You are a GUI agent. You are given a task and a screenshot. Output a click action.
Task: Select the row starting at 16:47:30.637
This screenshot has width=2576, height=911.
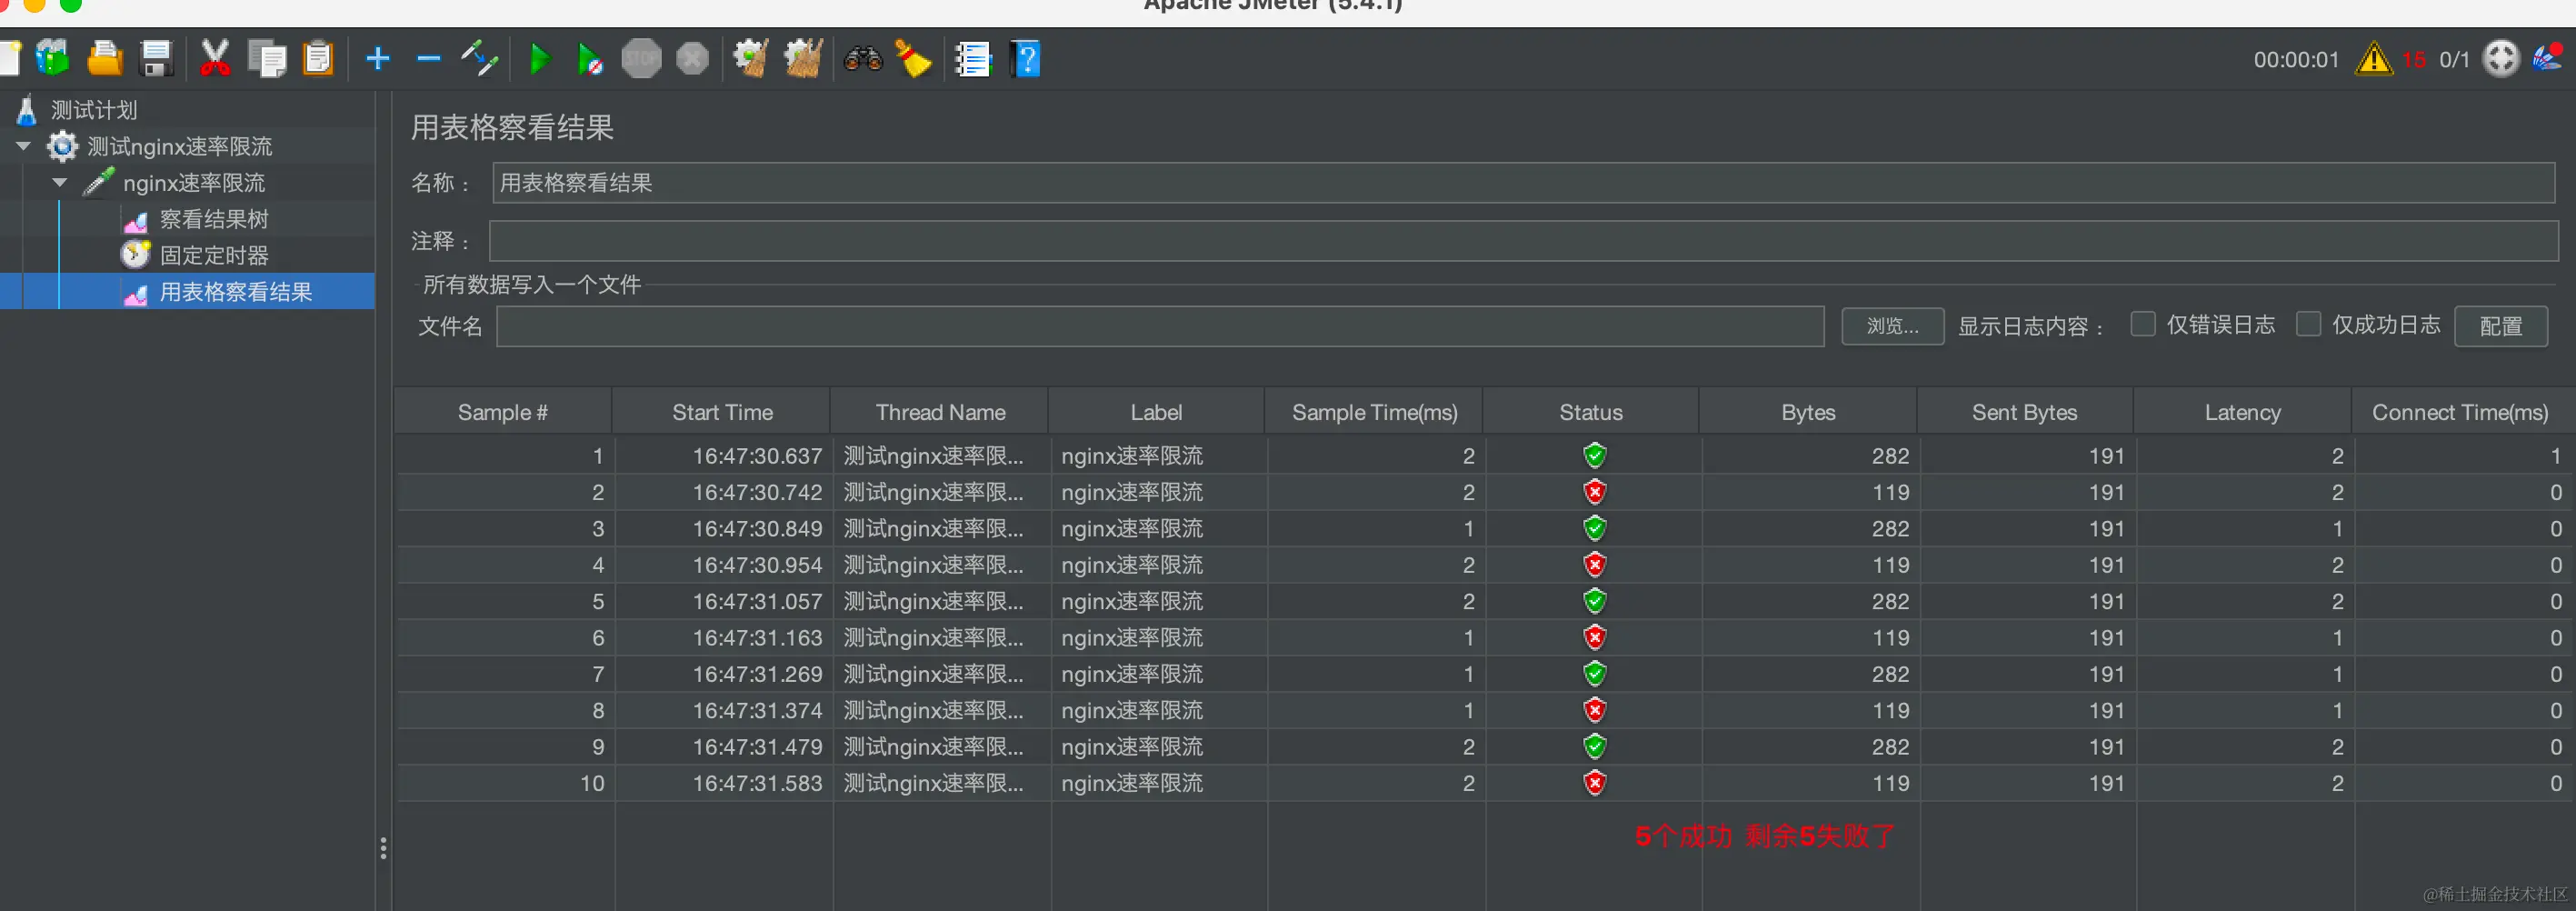tap(1485, 456)
